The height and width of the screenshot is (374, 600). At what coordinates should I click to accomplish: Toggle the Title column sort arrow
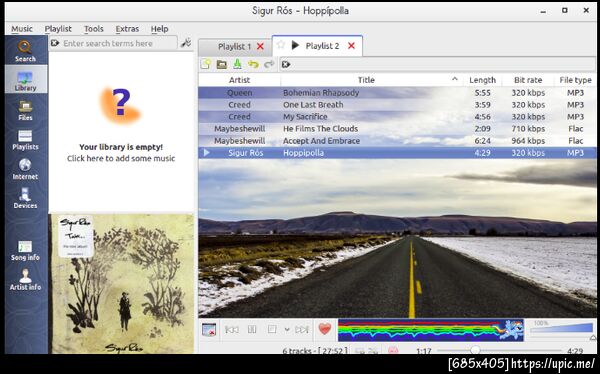(x=455, y=79)
